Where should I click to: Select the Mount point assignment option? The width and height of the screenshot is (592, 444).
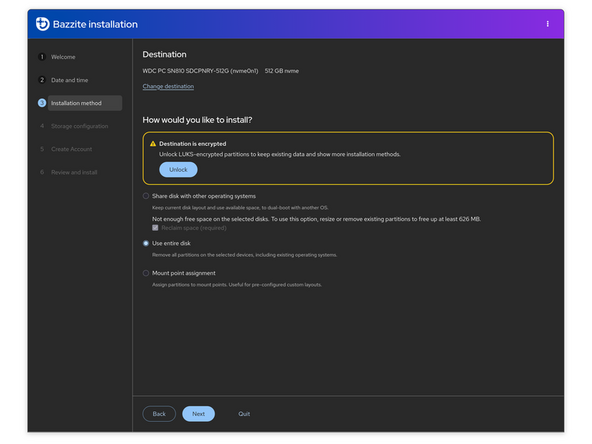(x=146, y=273)
